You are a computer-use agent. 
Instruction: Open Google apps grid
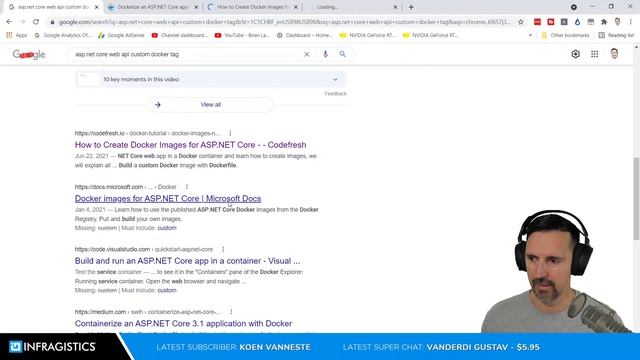click(594, 54)
